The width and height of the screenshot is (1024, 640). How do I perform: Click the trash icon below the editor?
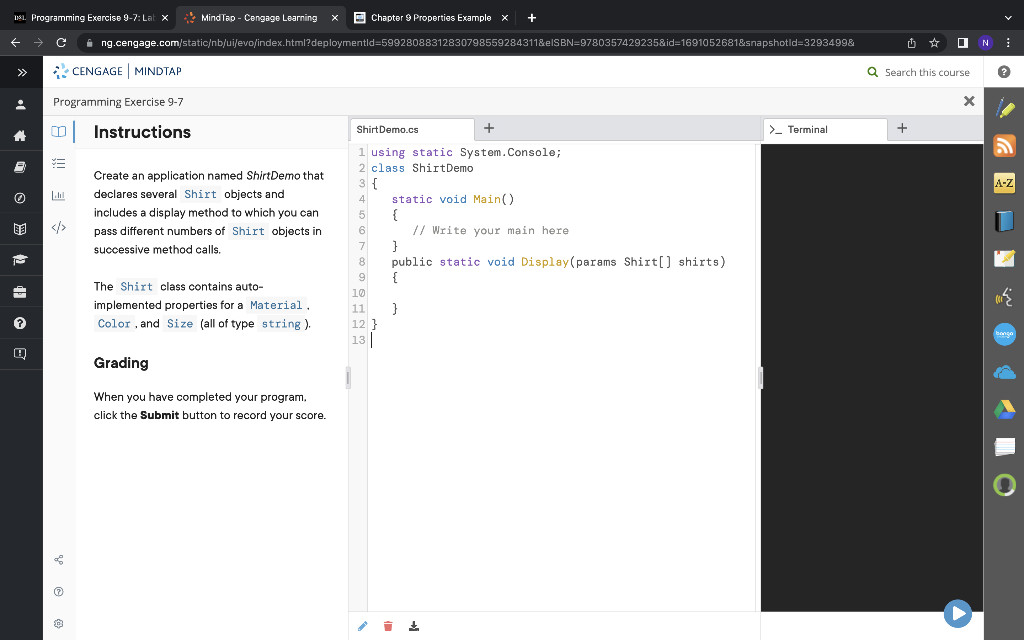pos(388,625)
